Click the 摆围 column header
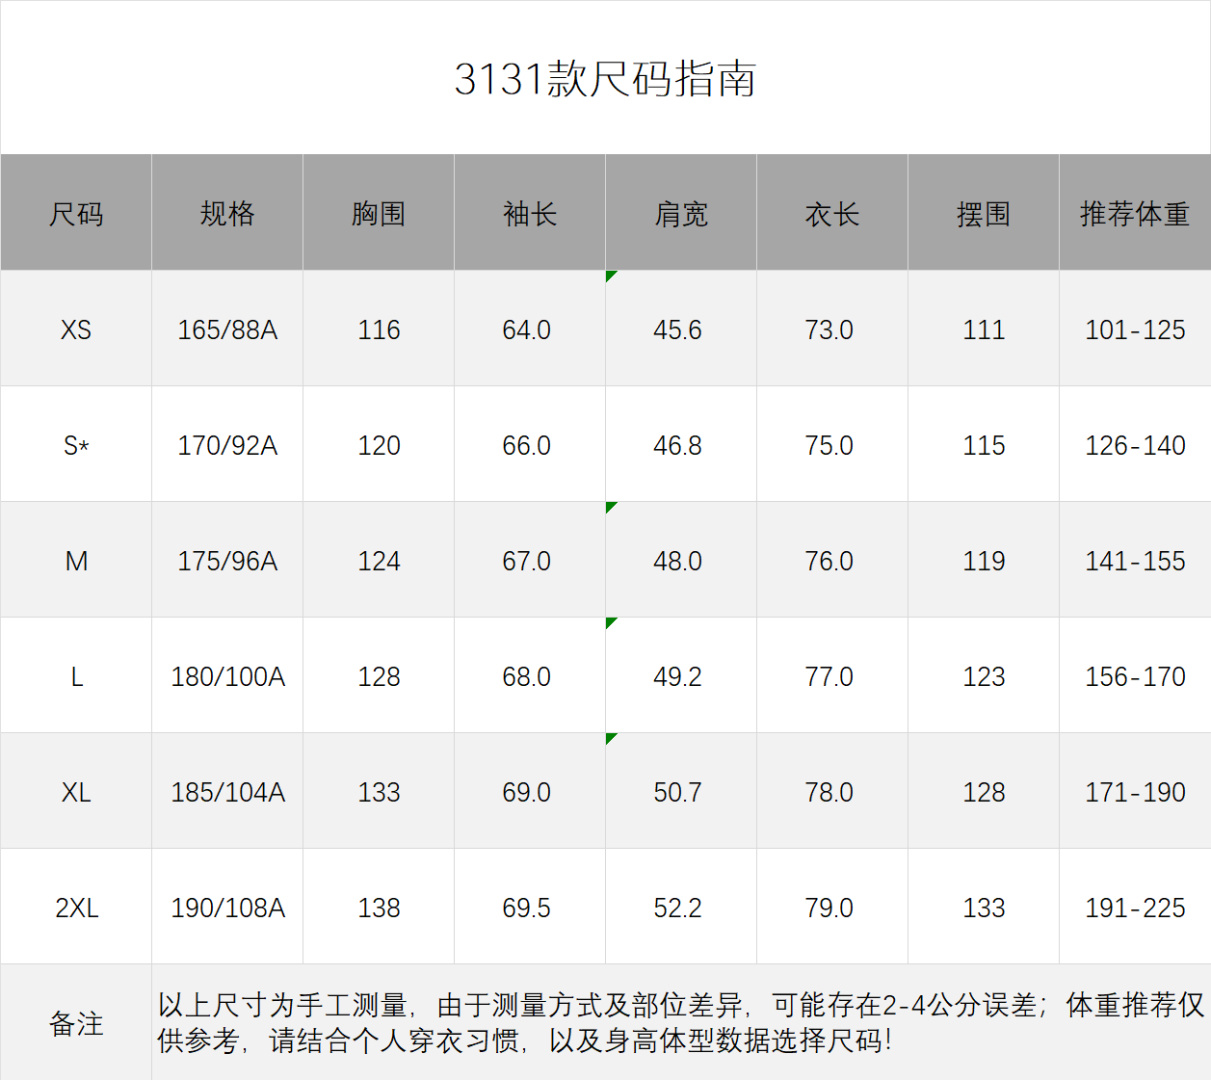1211x1080 pixels. [x=983, y=213]
